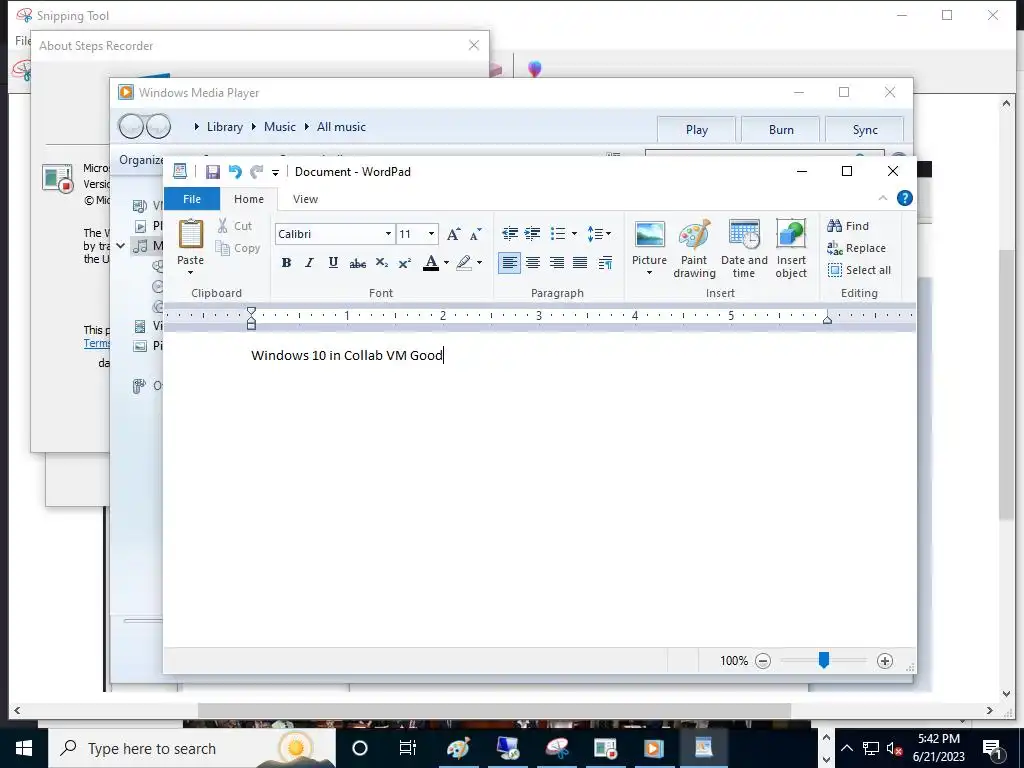Click Find in the Editing group

pos(848,226)
